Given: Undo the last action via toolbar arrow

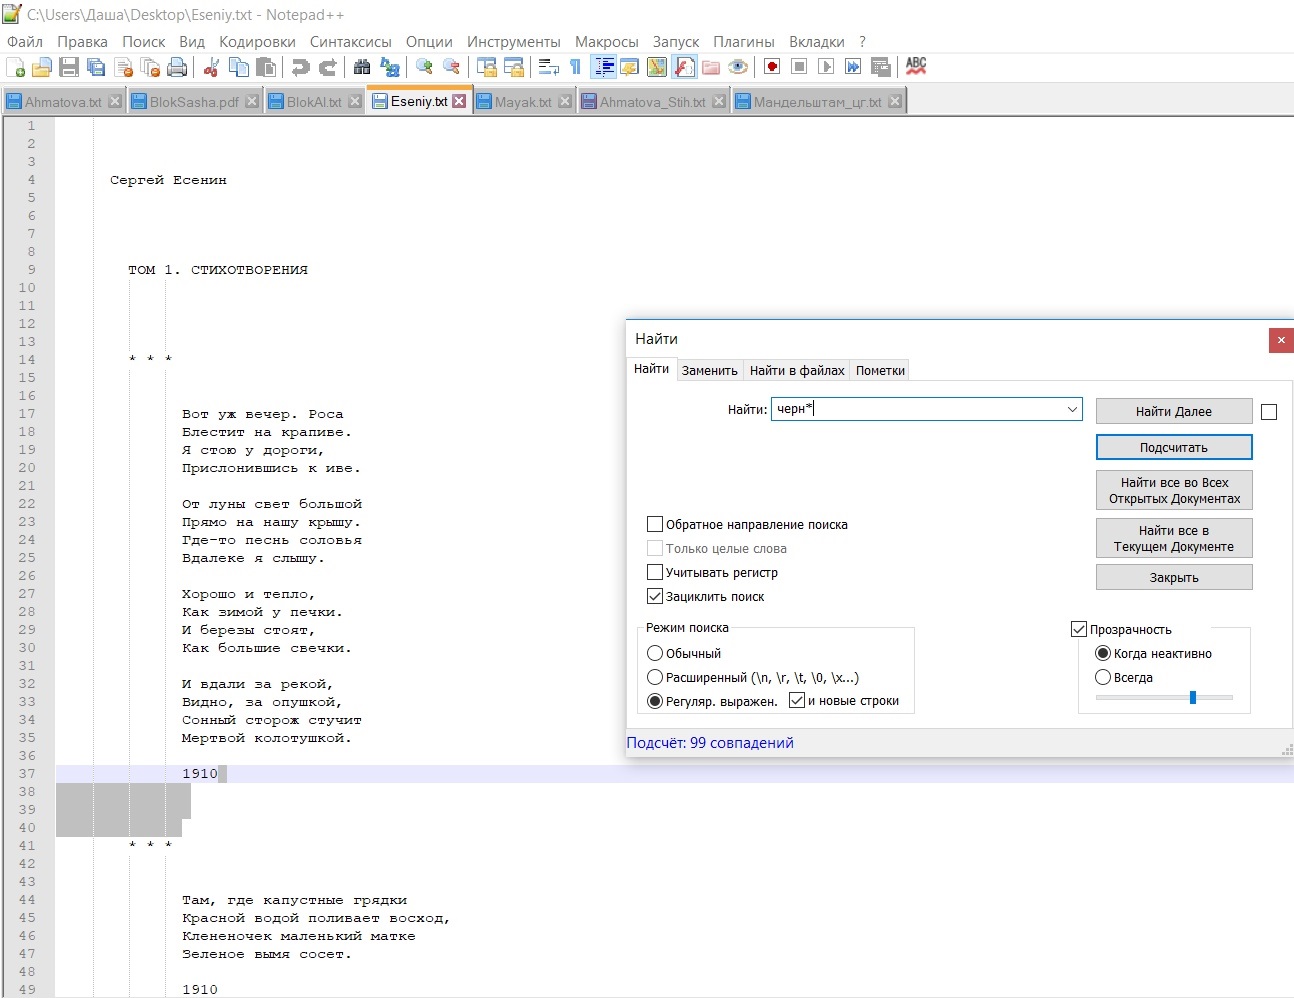Looking at the screenshot, I should 300,67.
